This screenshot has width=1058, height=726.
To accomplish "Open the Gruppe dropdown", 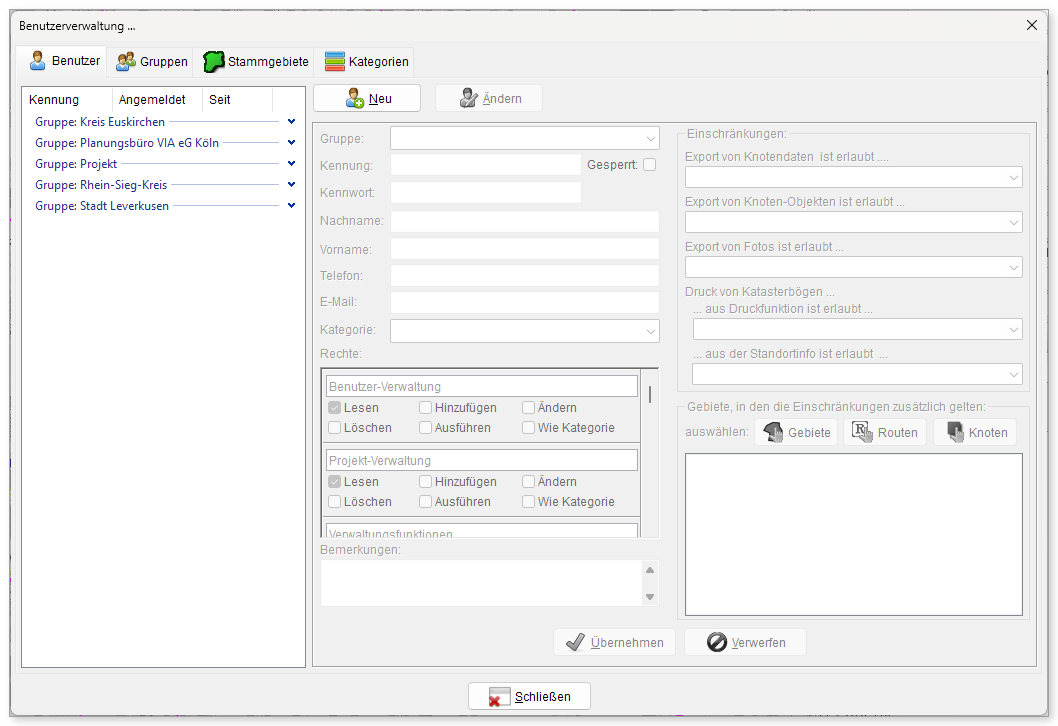I will [524, 138].
